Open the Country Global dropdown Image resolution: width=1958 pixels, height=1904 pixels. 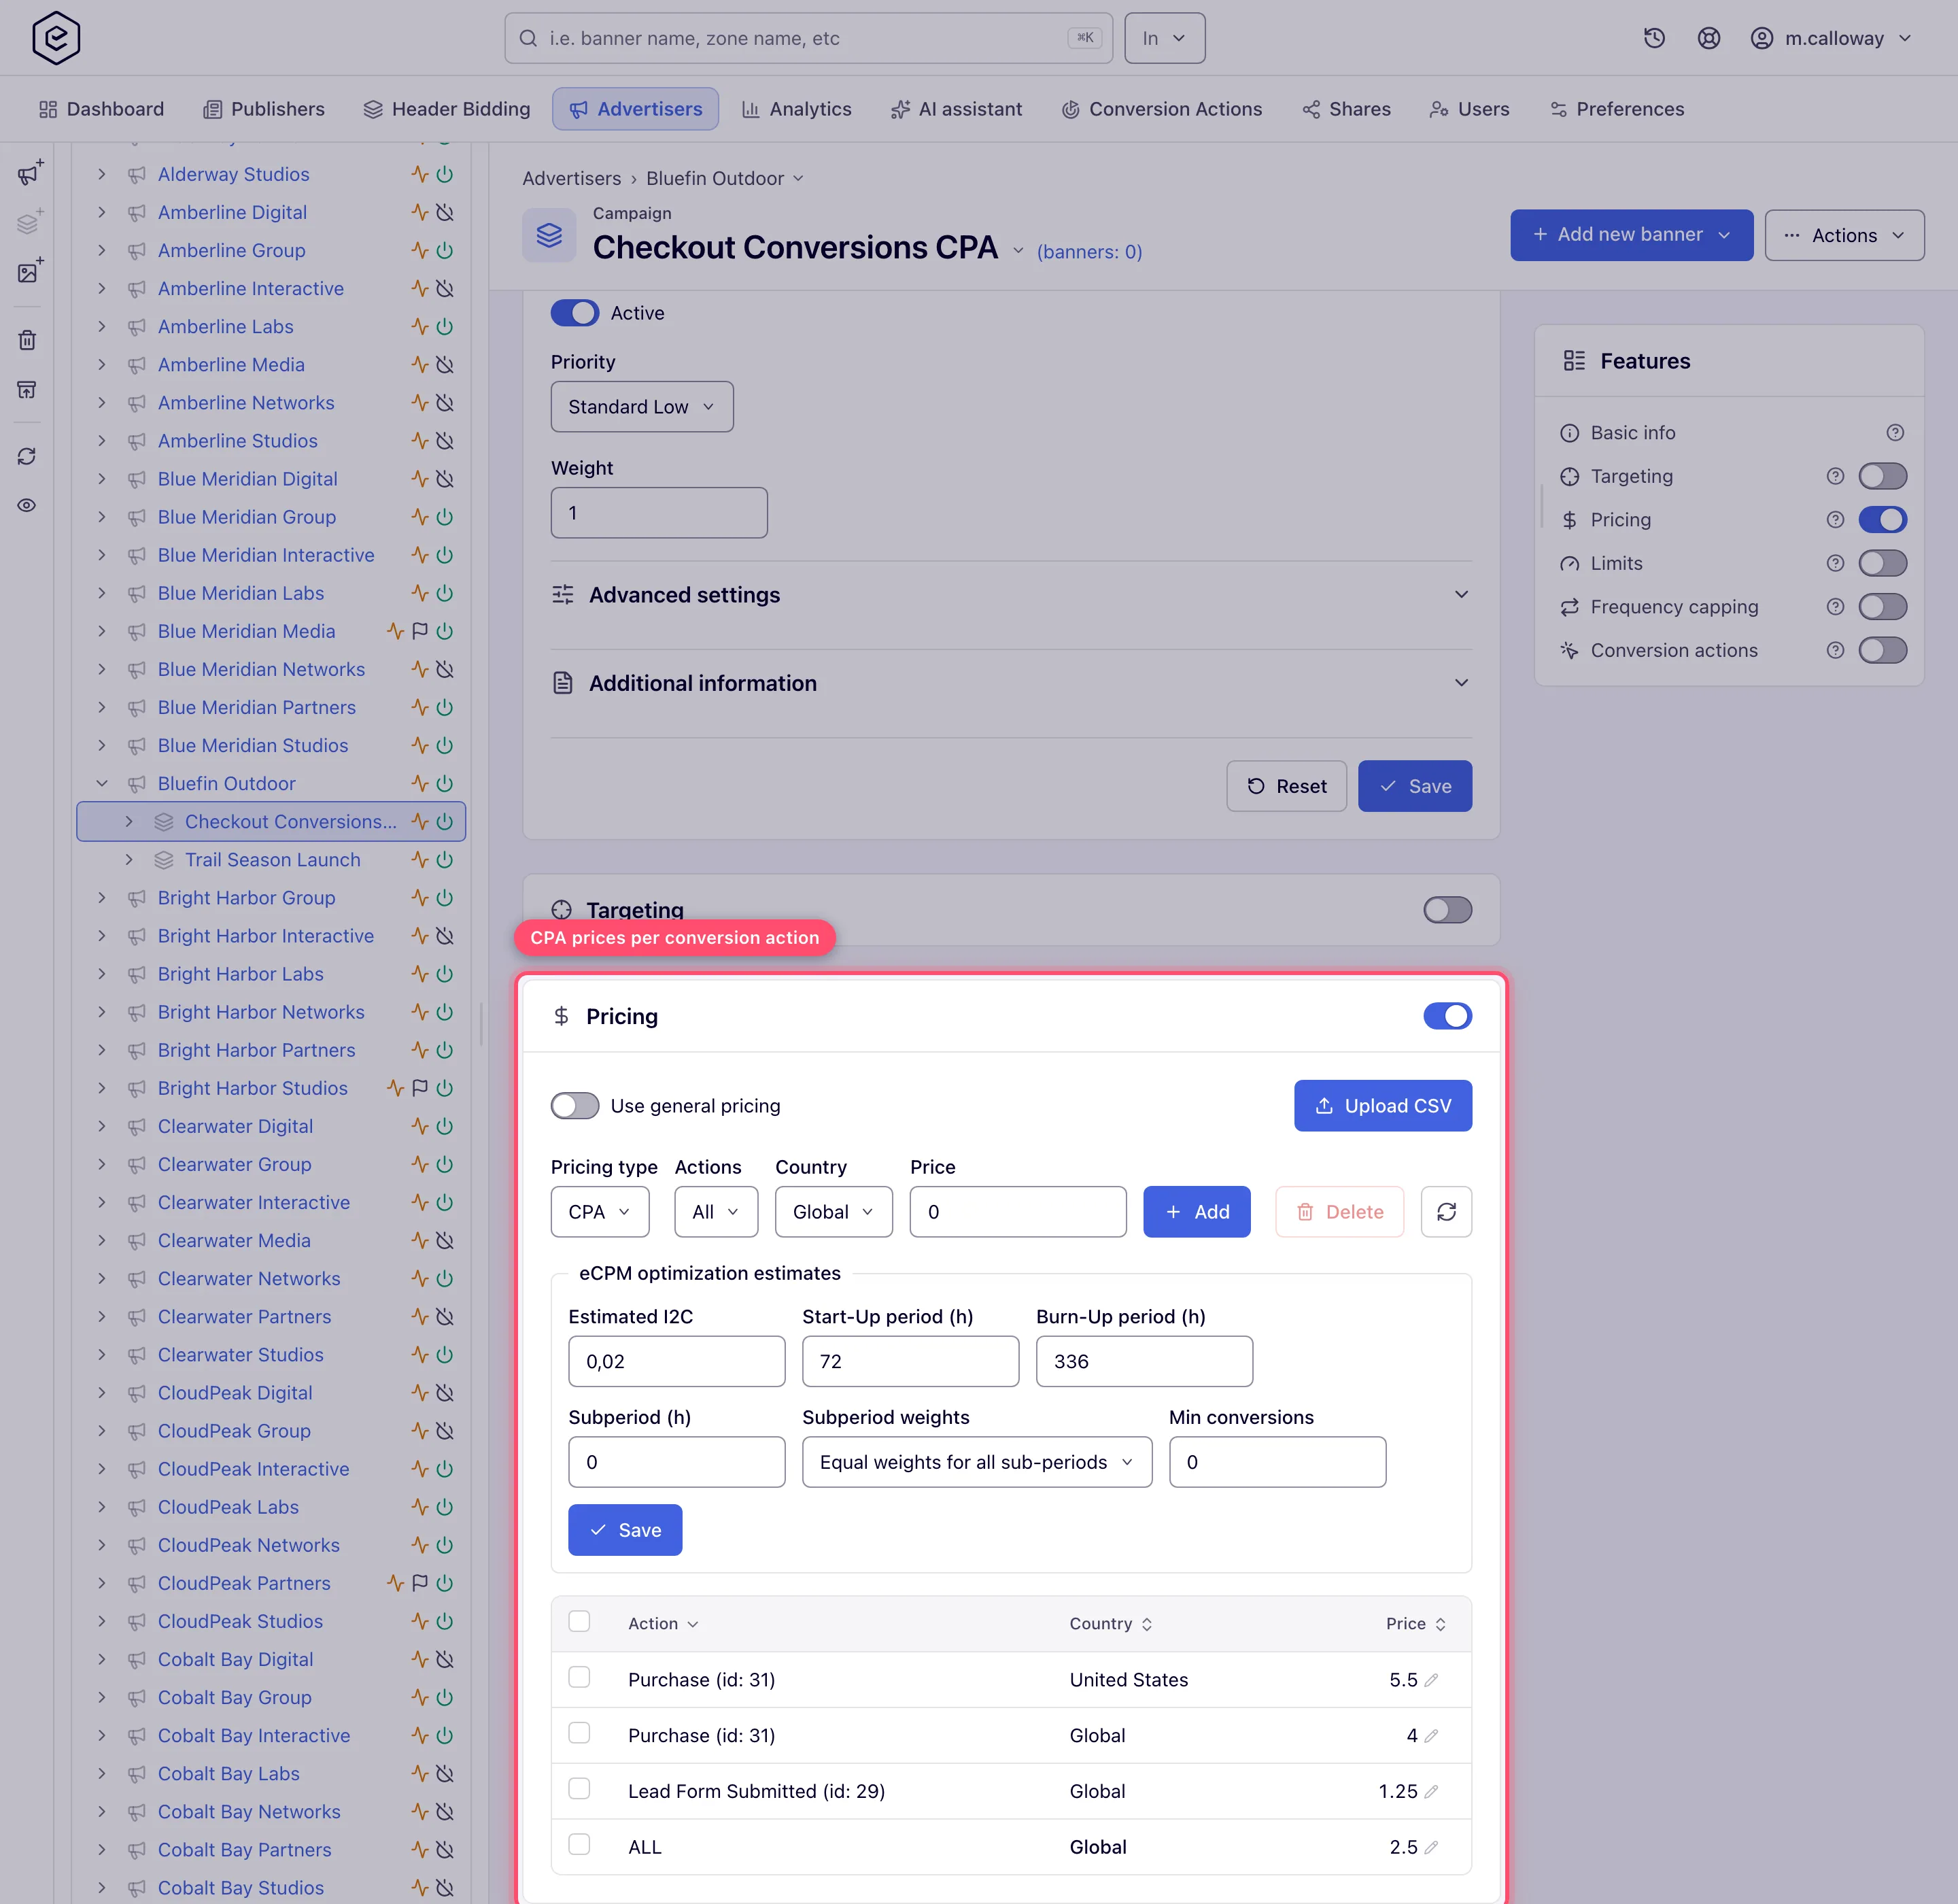click(x=833, y=1212)
